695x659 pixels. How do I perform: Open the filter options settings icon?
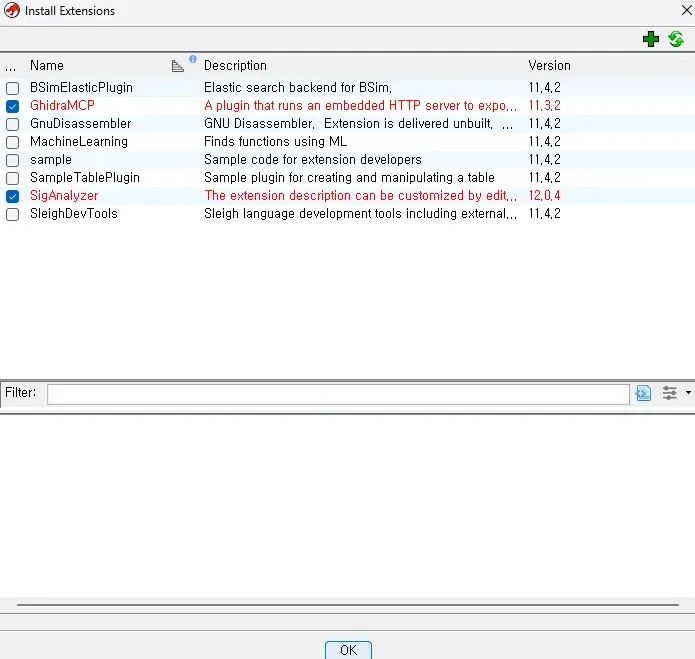point(670,393)
